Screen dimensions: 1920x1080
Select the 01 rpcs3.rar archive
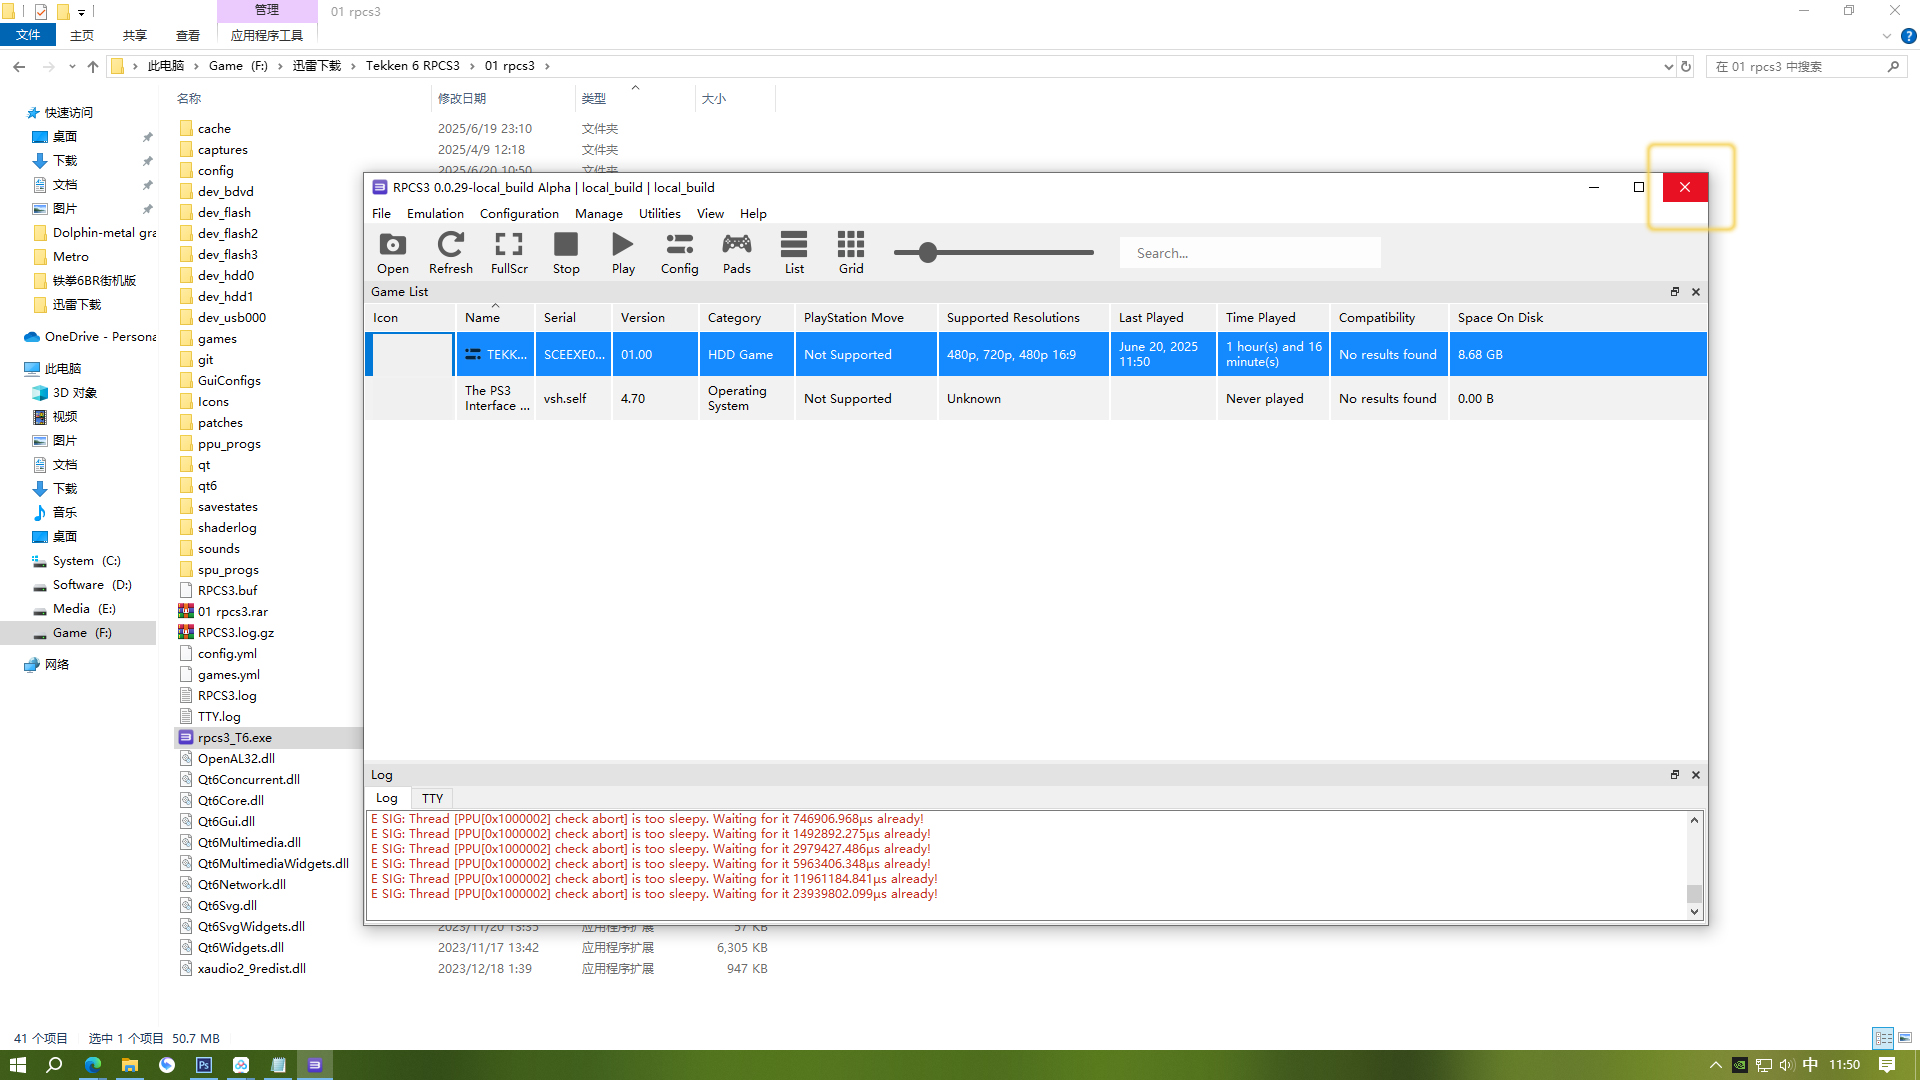(x=233, y=611)
